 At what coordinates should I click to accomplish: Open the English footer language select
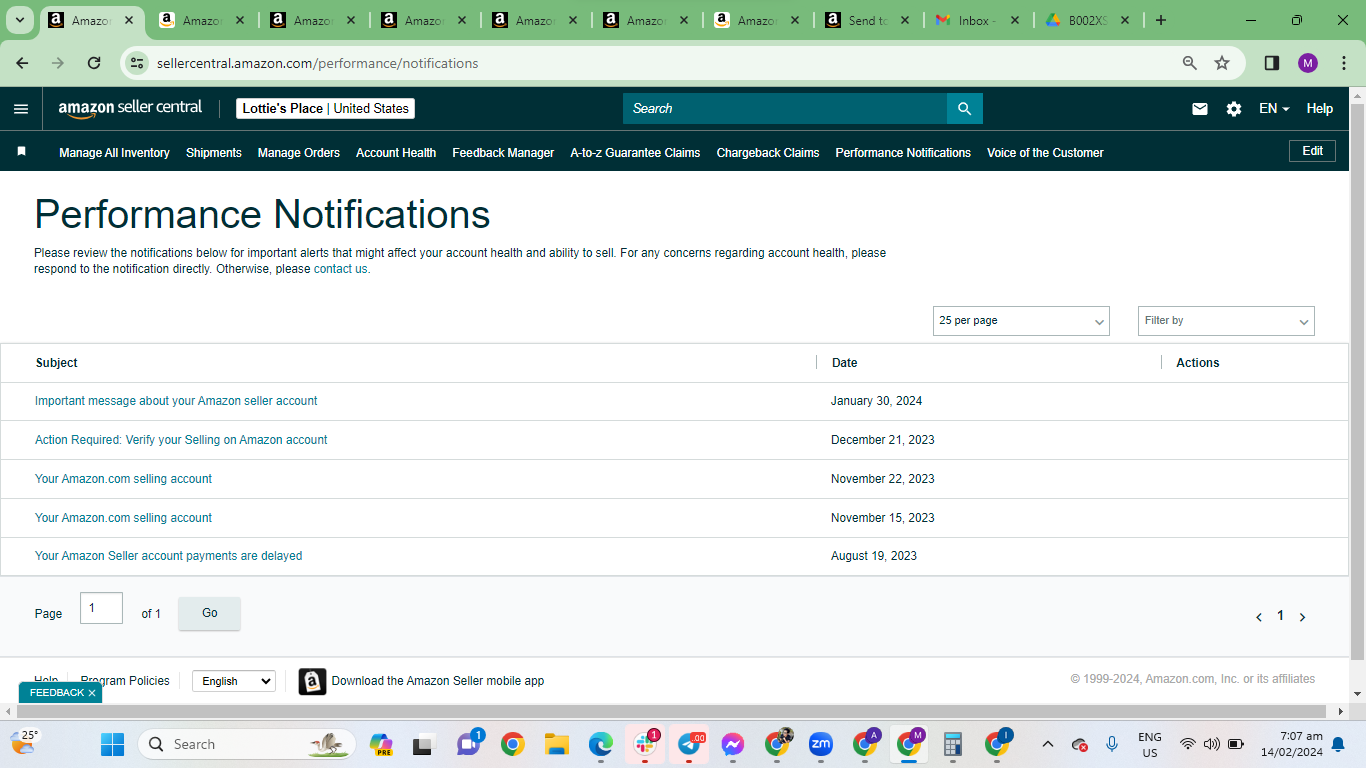click(x=234, y=681)
